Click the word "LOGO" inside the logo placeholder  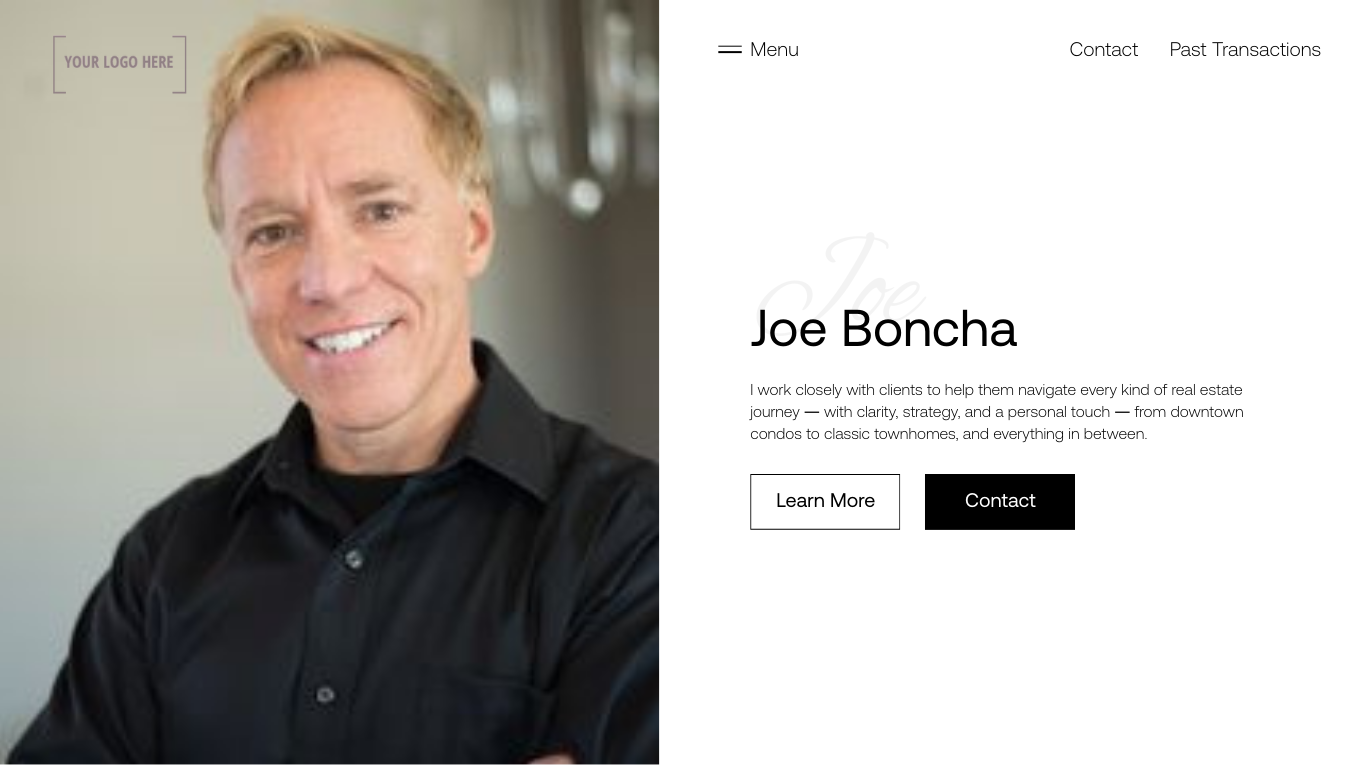120,62
